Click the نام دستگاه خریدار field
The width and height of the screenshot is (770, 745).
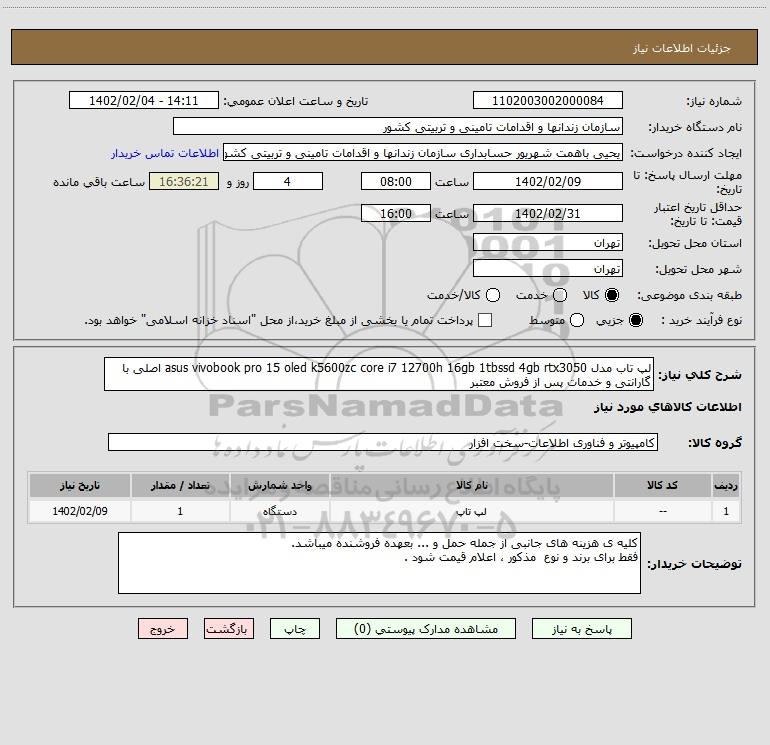[398, 127]
